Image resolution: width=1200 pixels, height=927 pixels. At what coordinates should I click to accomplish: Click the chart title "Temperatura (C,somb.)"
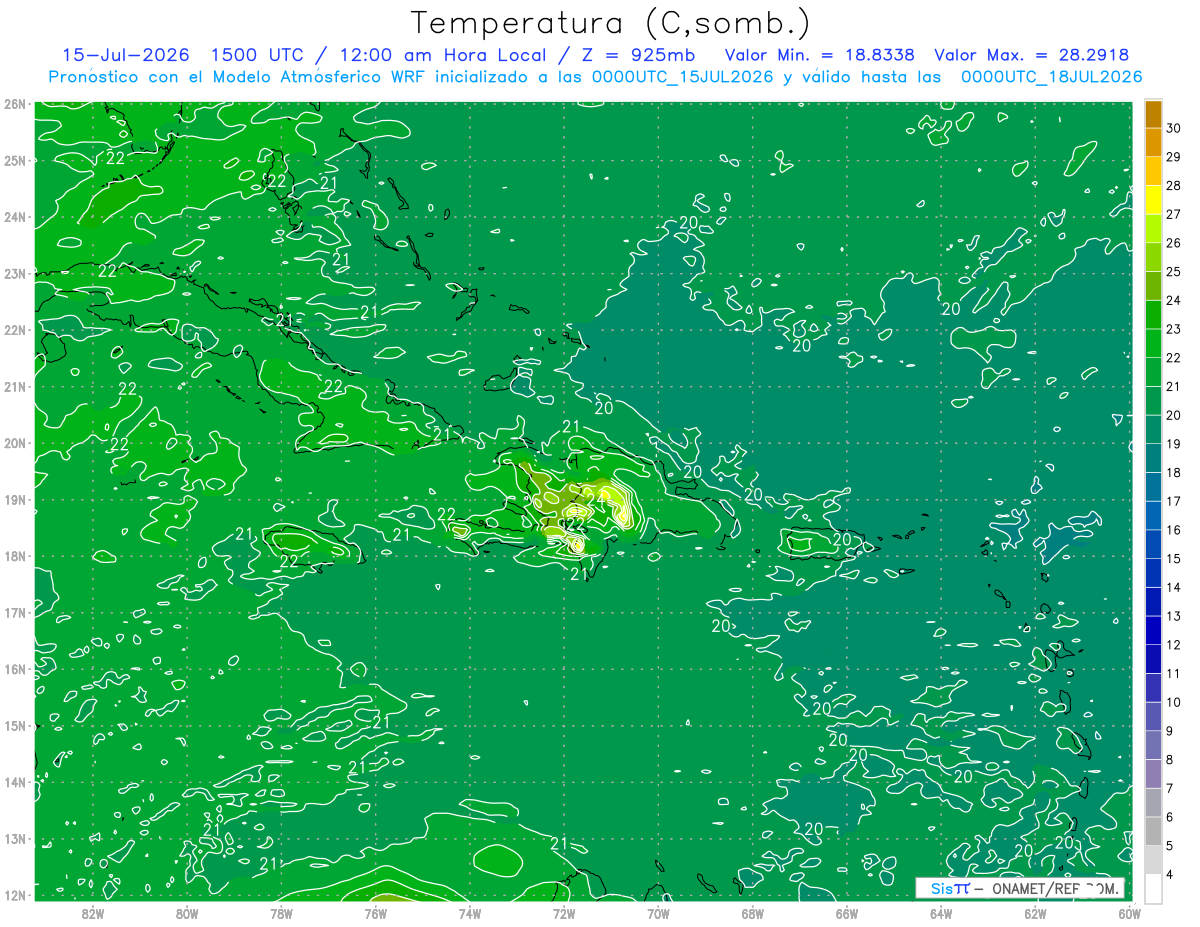[x=611, y=23]
